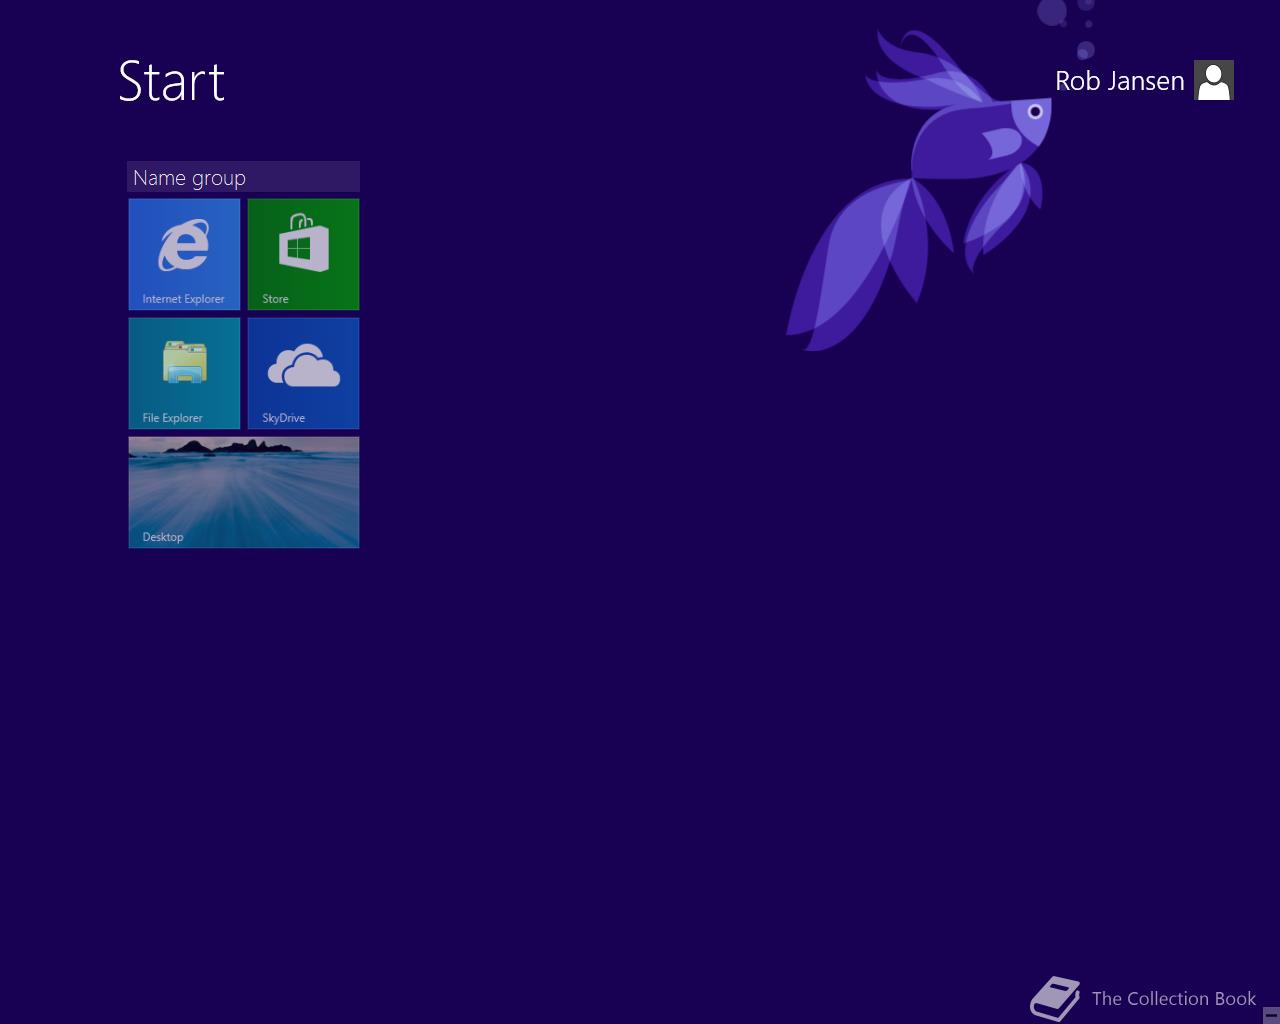Open the Internet Explorer tile

click(x=184, y=254)
